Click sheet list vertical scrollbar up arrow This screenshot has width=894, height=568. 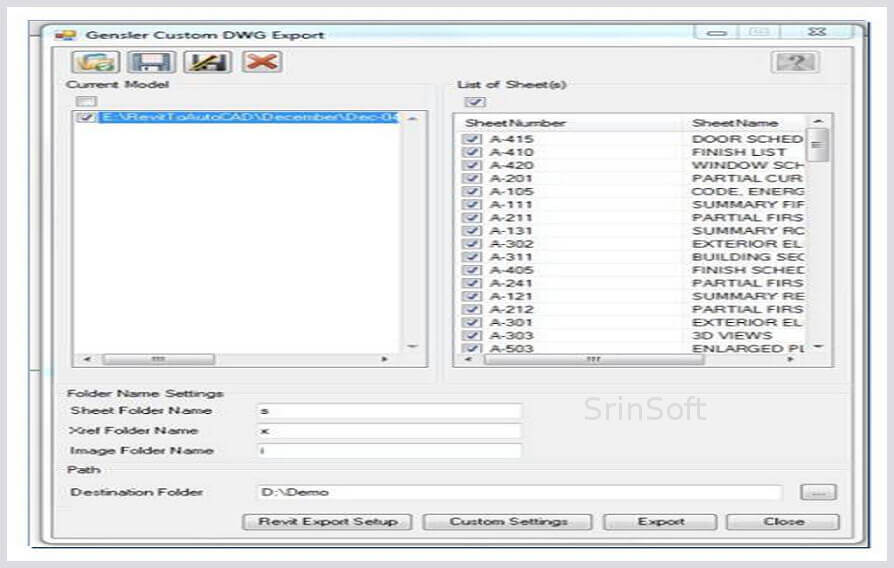(819, 121)
